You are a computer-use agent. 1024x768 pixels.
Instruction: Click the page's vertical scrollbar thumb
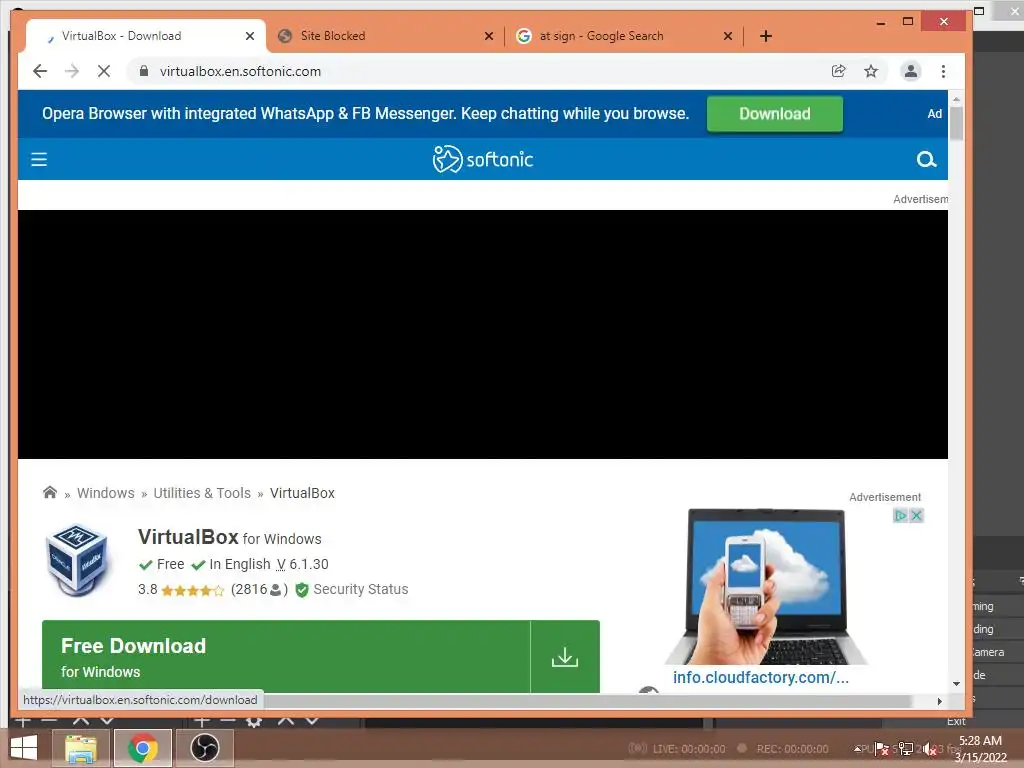tap(956, 123)
